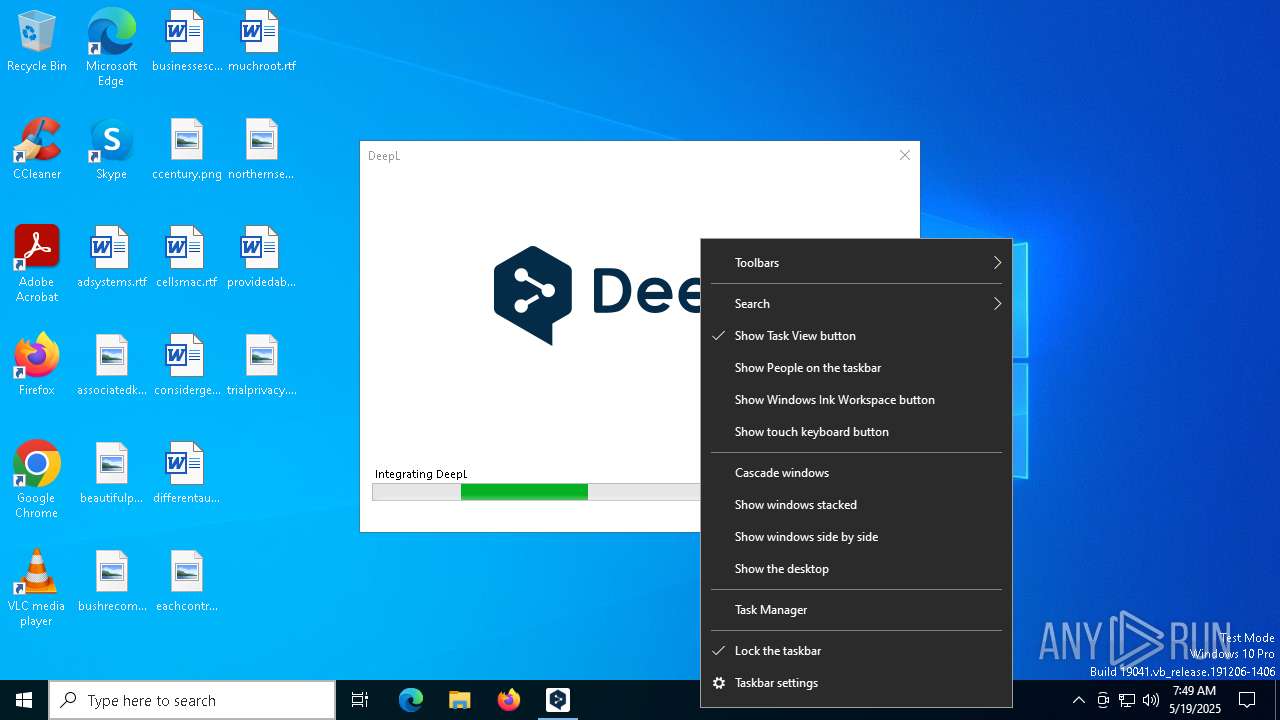The width and height of the screenshot is (1280, 720).
Task: Open Firefox from the taskbar
Action: pyautogui.click(x=509, y=700)
